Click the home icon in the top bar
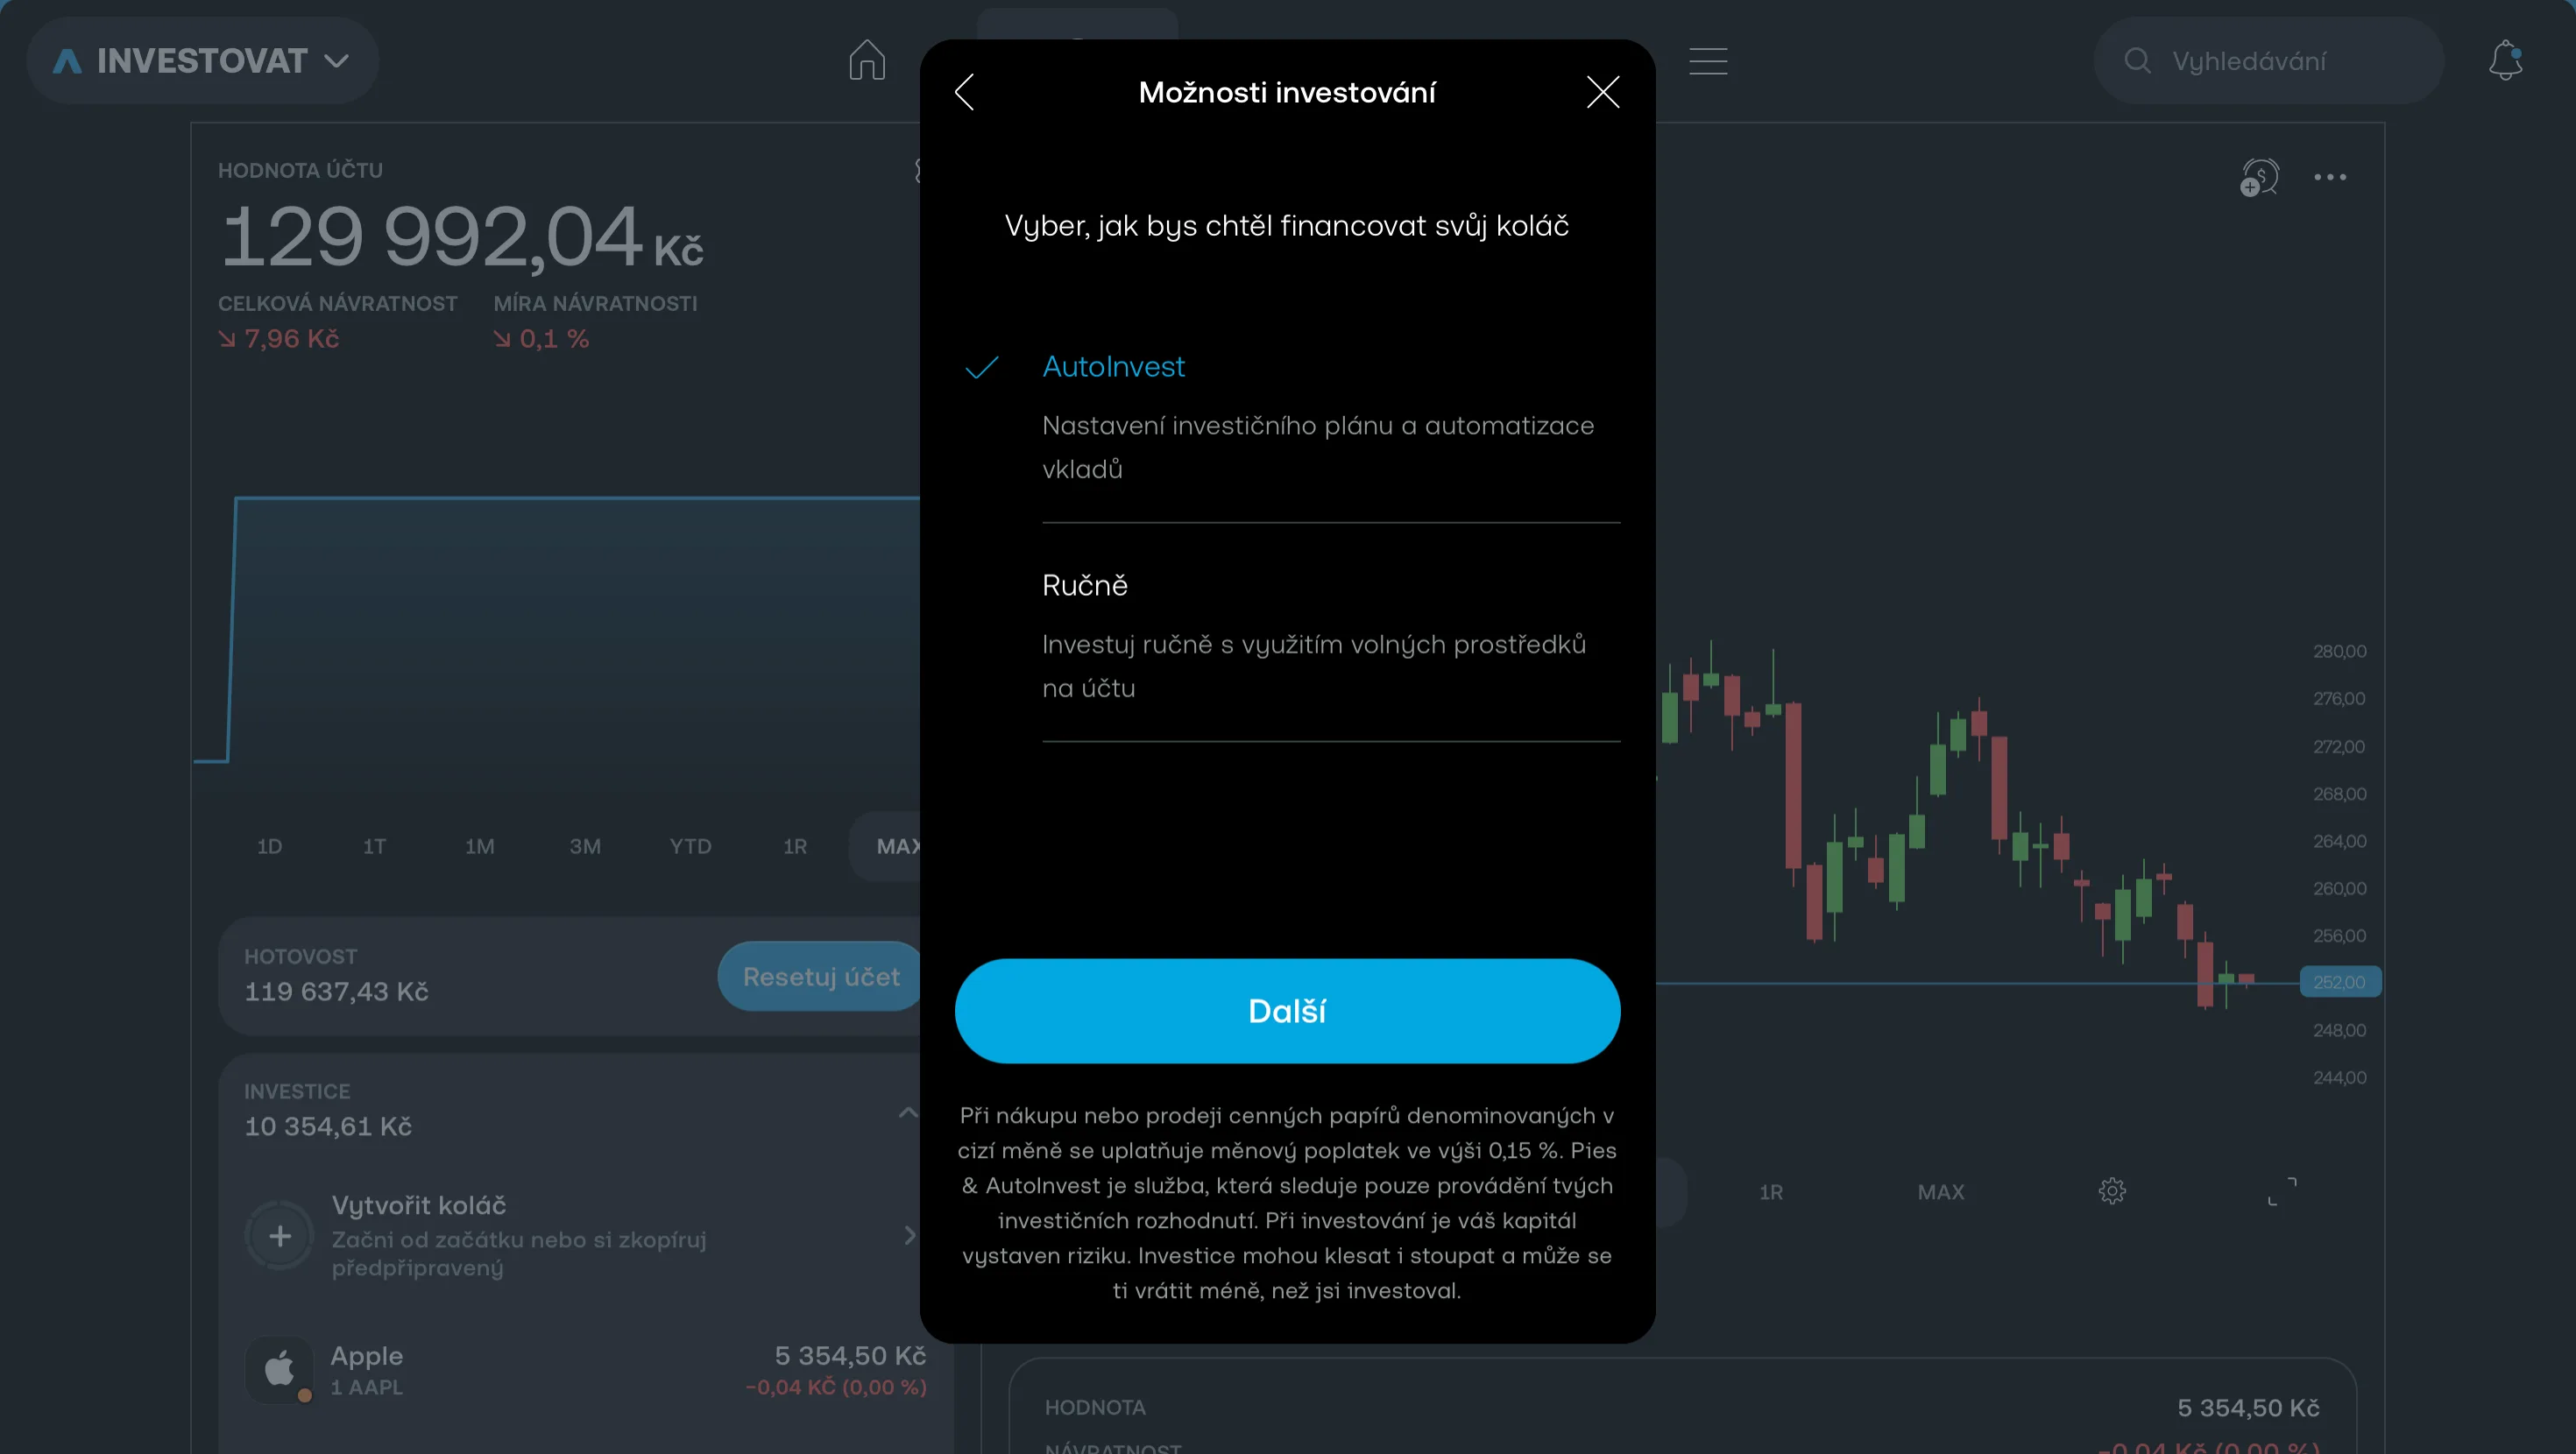2576x1454 pixels. click(x=867, y=60)
